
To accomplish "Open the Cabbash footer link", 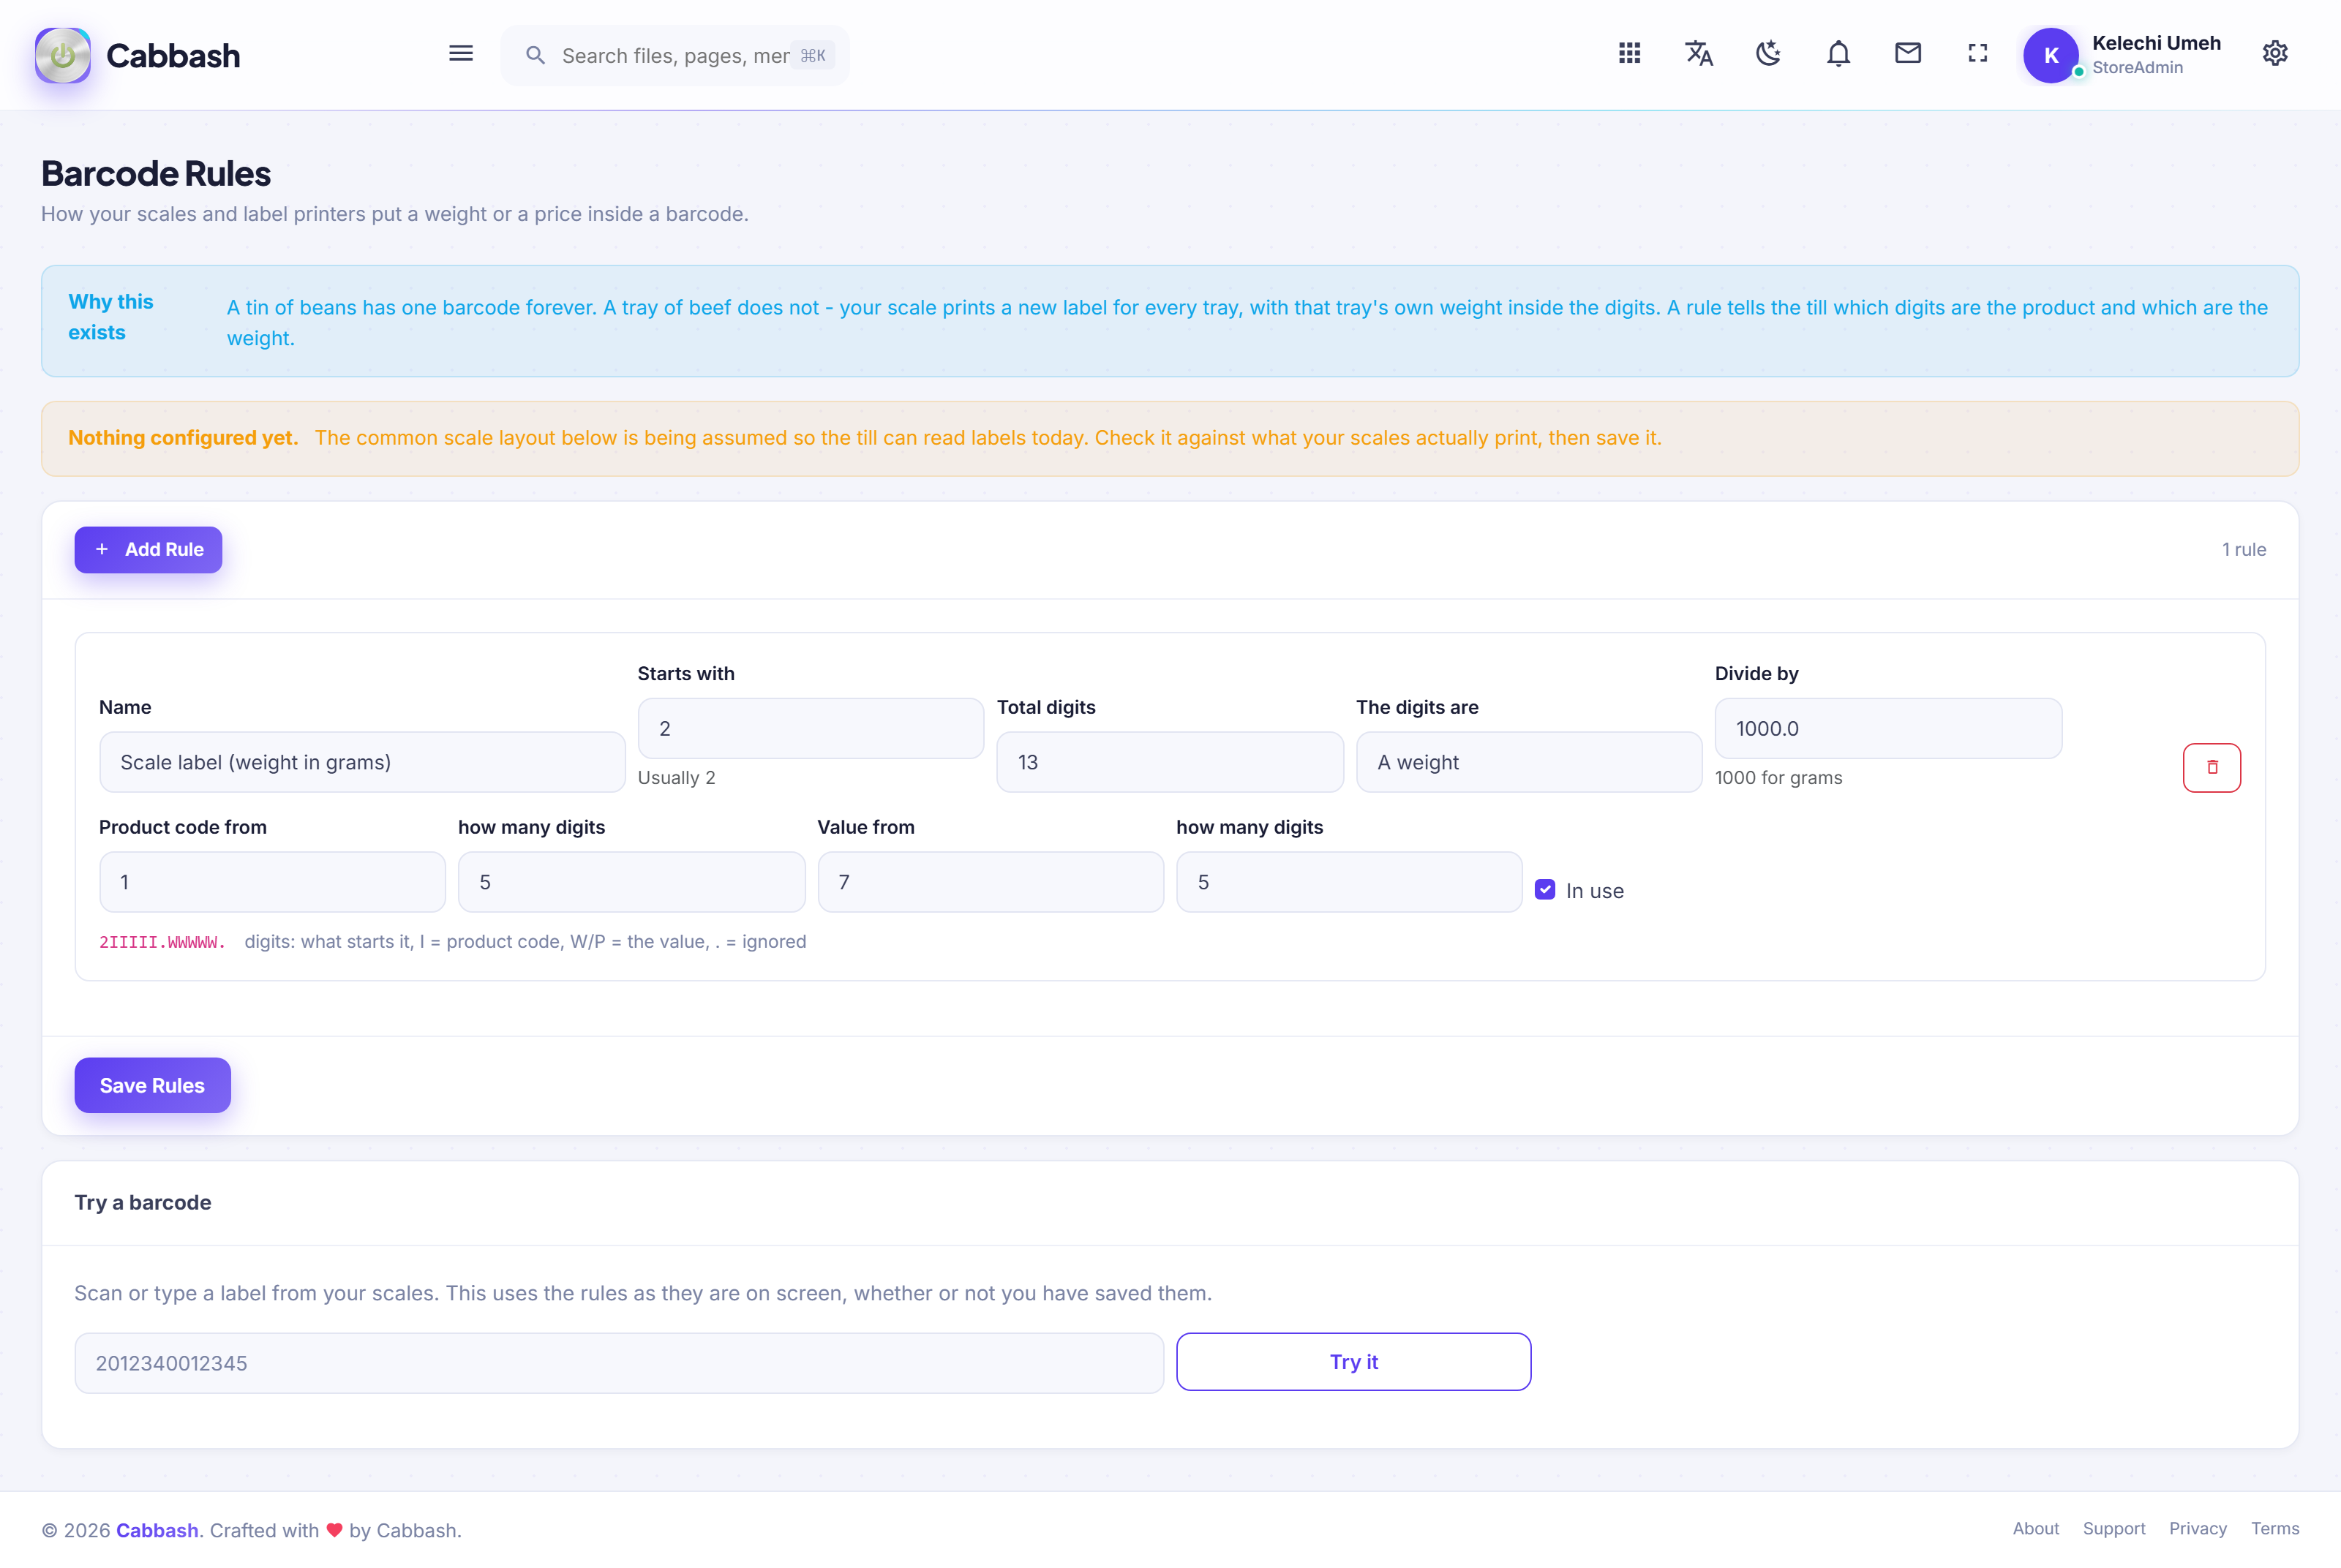I will click(x=157, y=1529).
